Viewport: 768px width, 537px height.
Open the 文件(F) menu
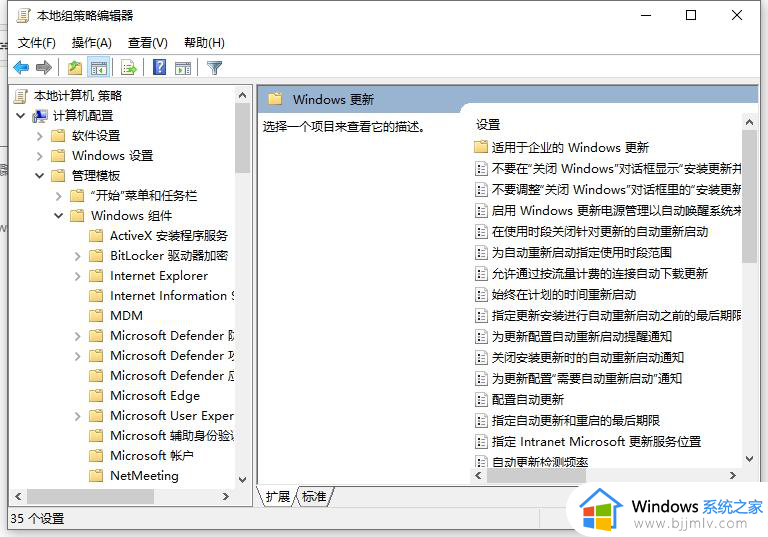(x=37, y=43)
